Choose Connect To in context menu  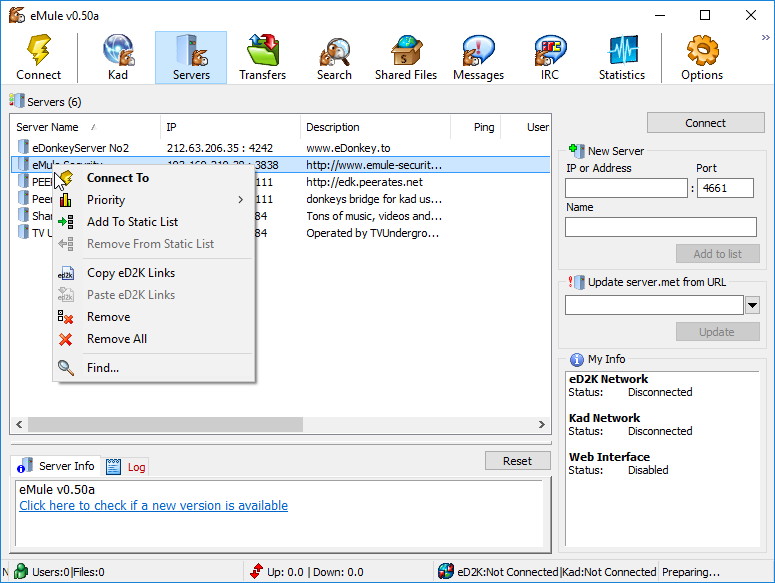coord(154,178)
